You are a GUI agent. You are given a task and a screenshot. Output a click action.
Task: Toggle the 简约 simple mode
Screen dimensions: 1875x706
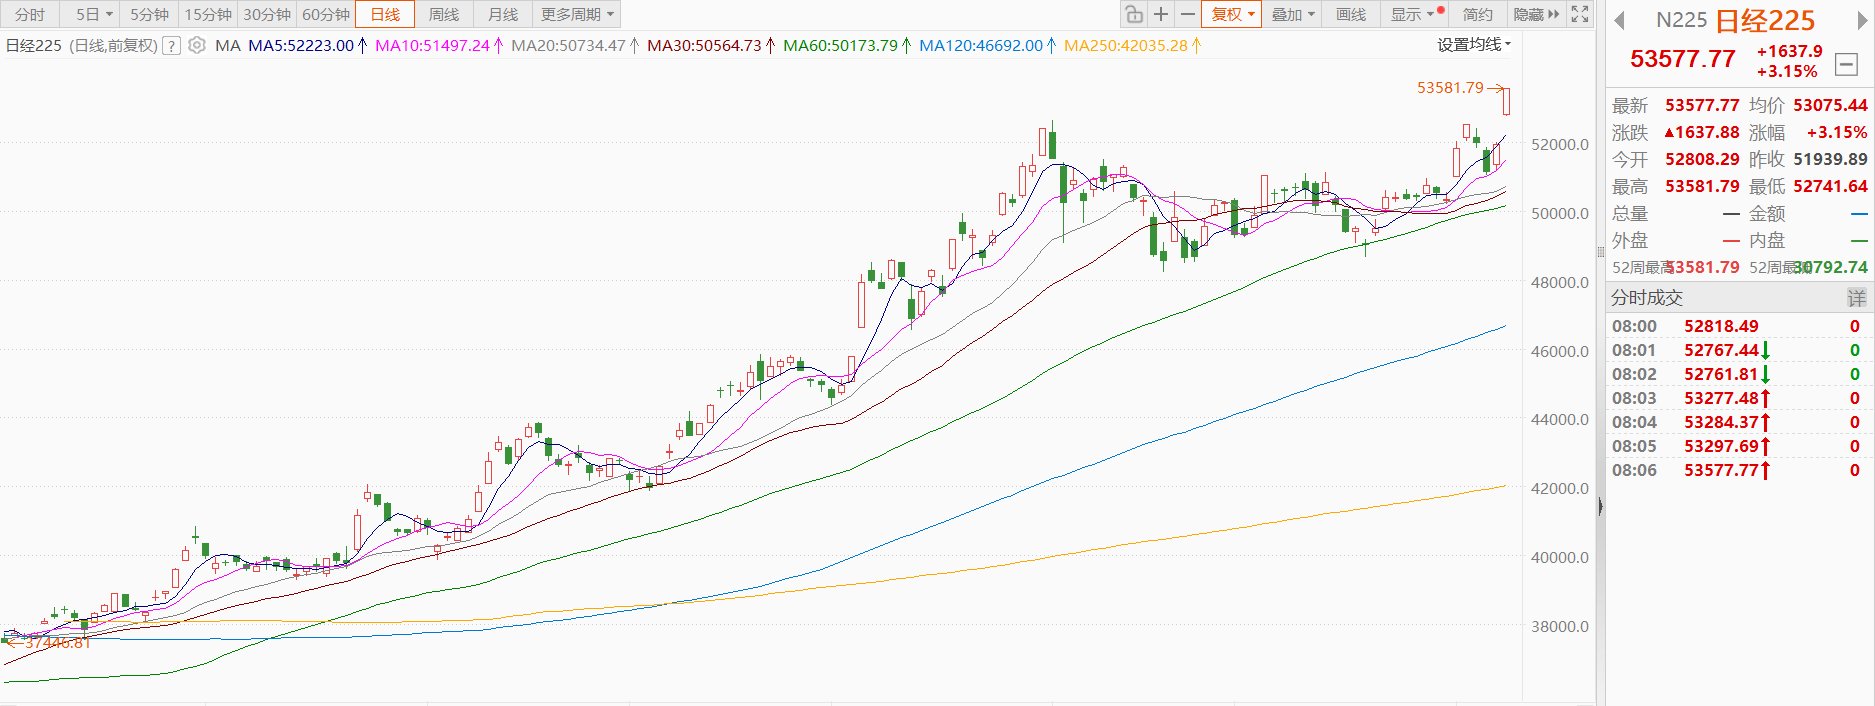[1477, 14]
